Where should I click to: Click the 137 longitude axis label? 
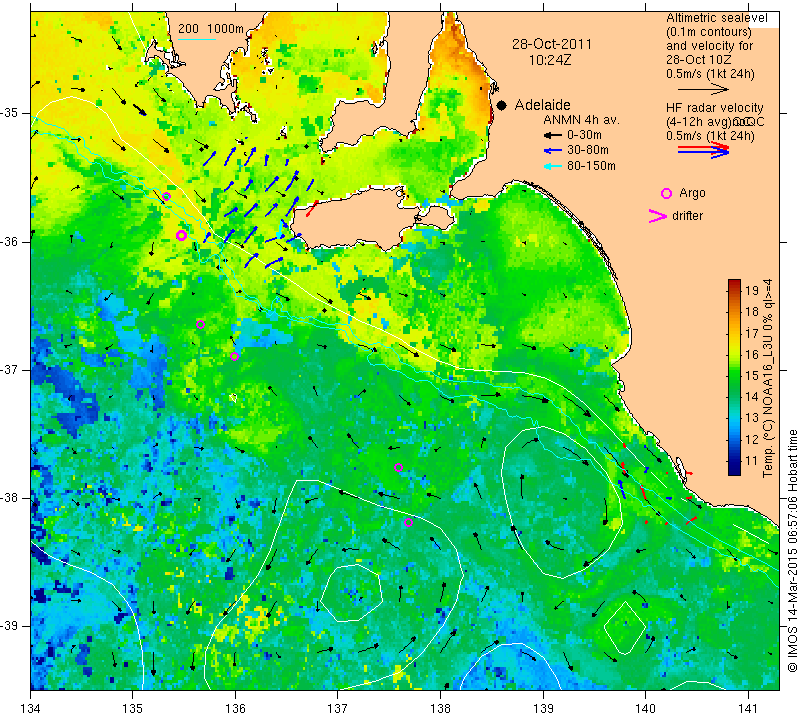tap(338, 709)
